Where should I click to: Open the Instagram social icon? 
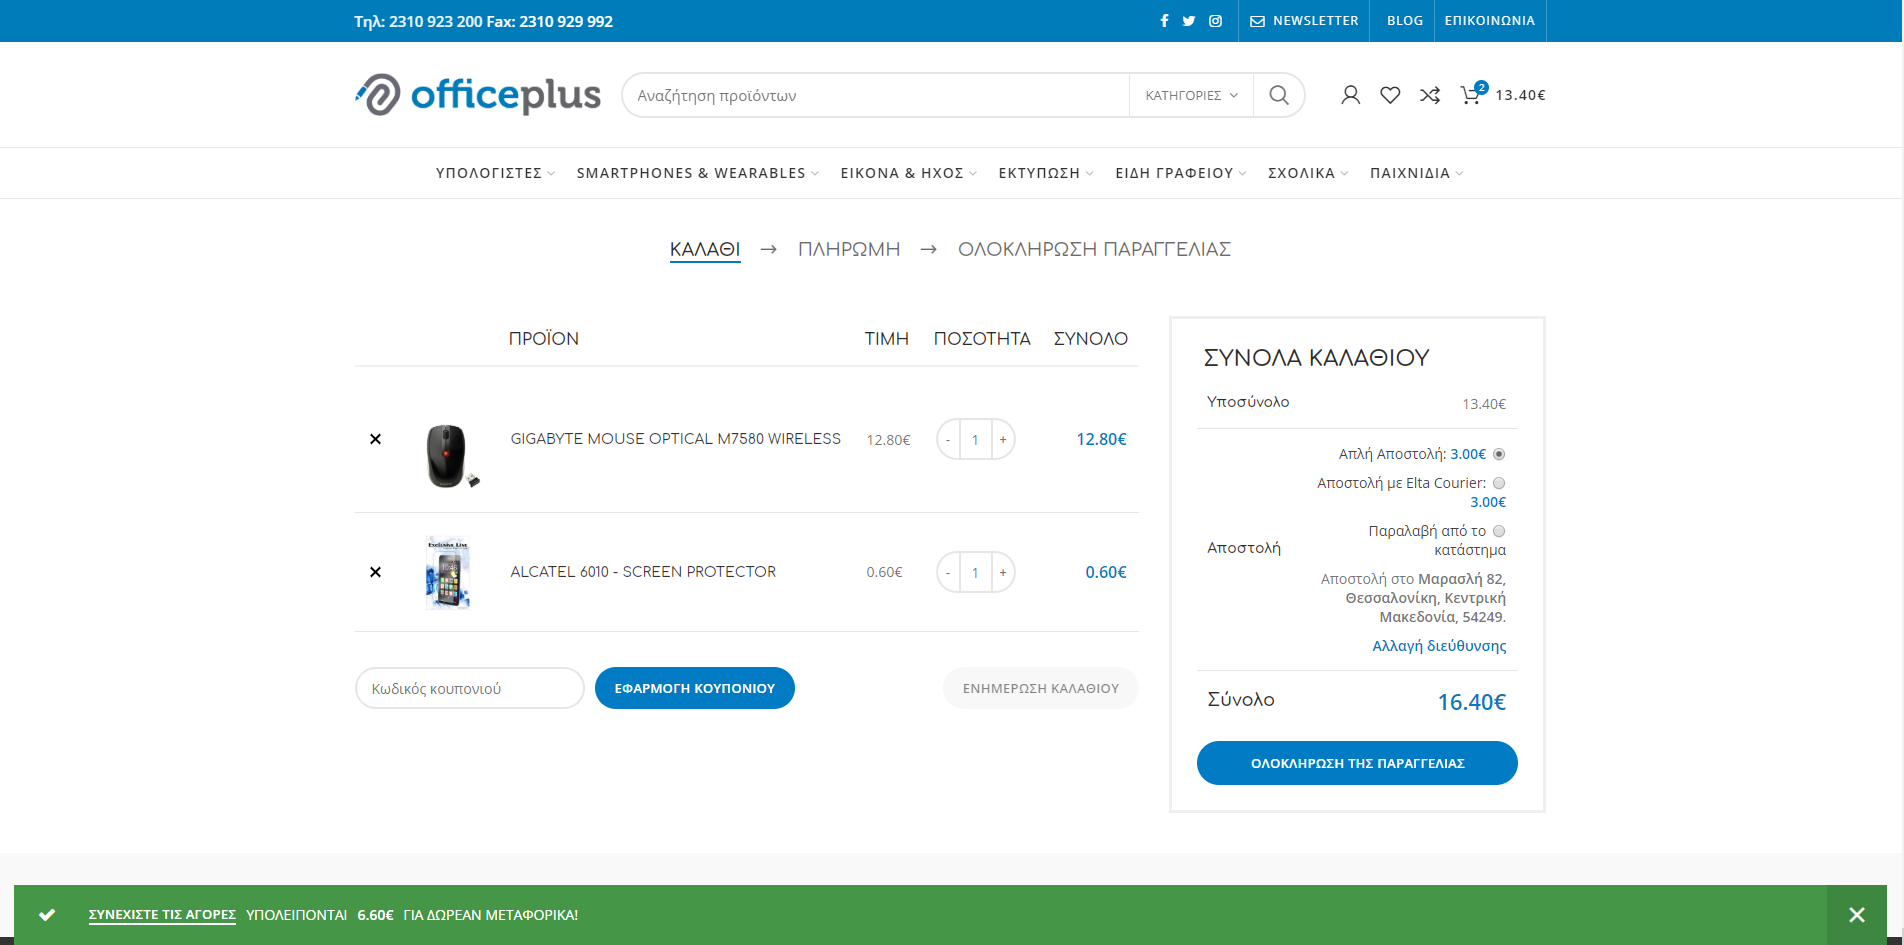pos(1215,21)
